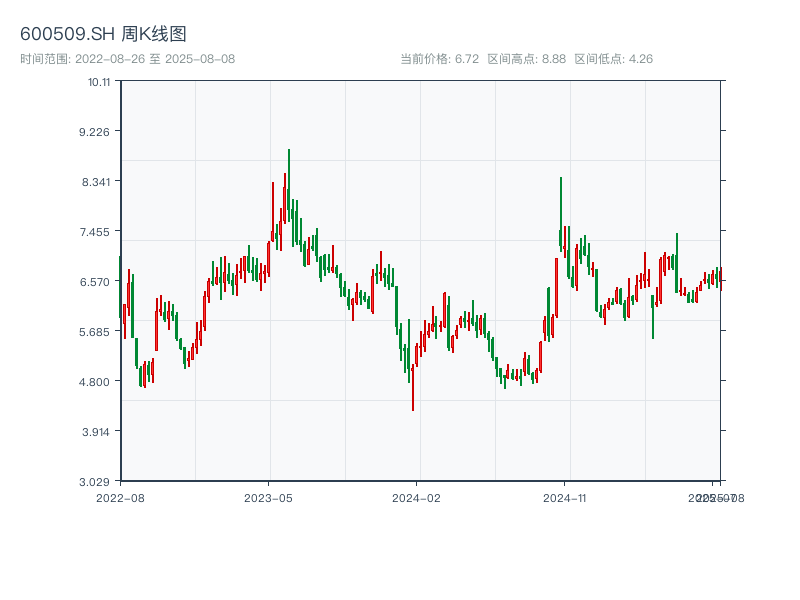Select the 8.341 price axis label
Screen dimensions: 800x600
[96, 182]
